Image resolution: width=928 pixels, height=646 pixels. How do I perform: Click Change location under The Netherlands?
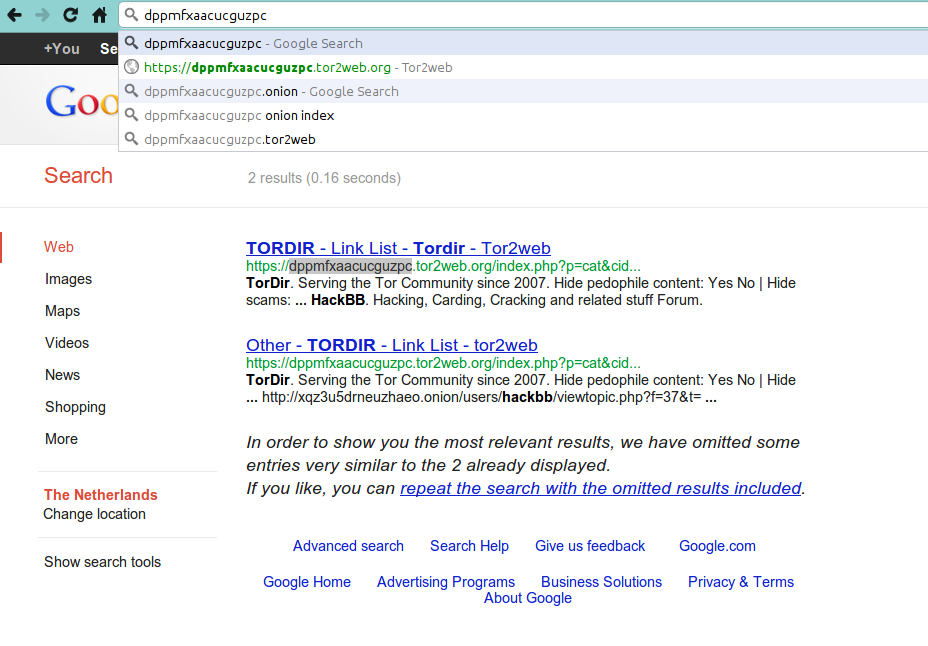click(x=94, y=514)
